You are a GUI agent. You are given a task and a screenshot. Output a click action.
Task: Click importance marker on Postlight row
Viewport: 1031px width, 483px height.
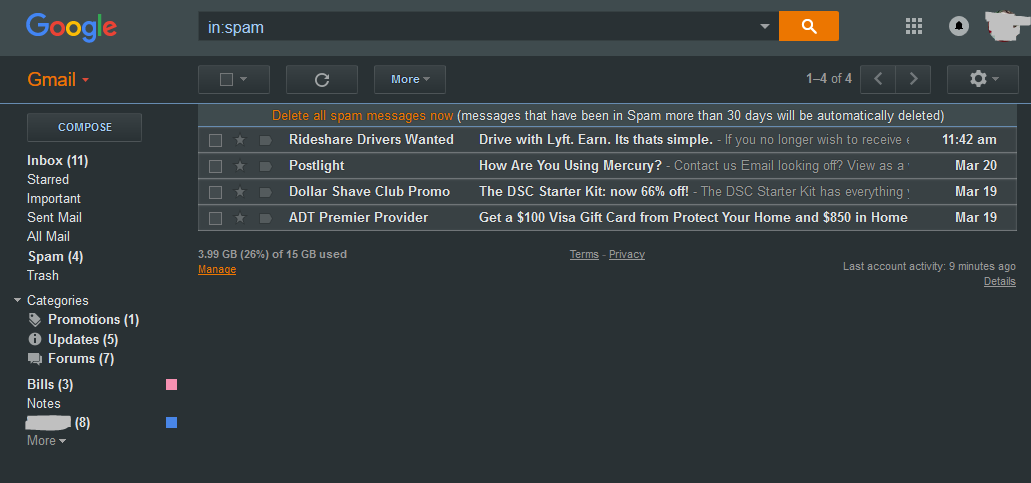pos(266,166)
